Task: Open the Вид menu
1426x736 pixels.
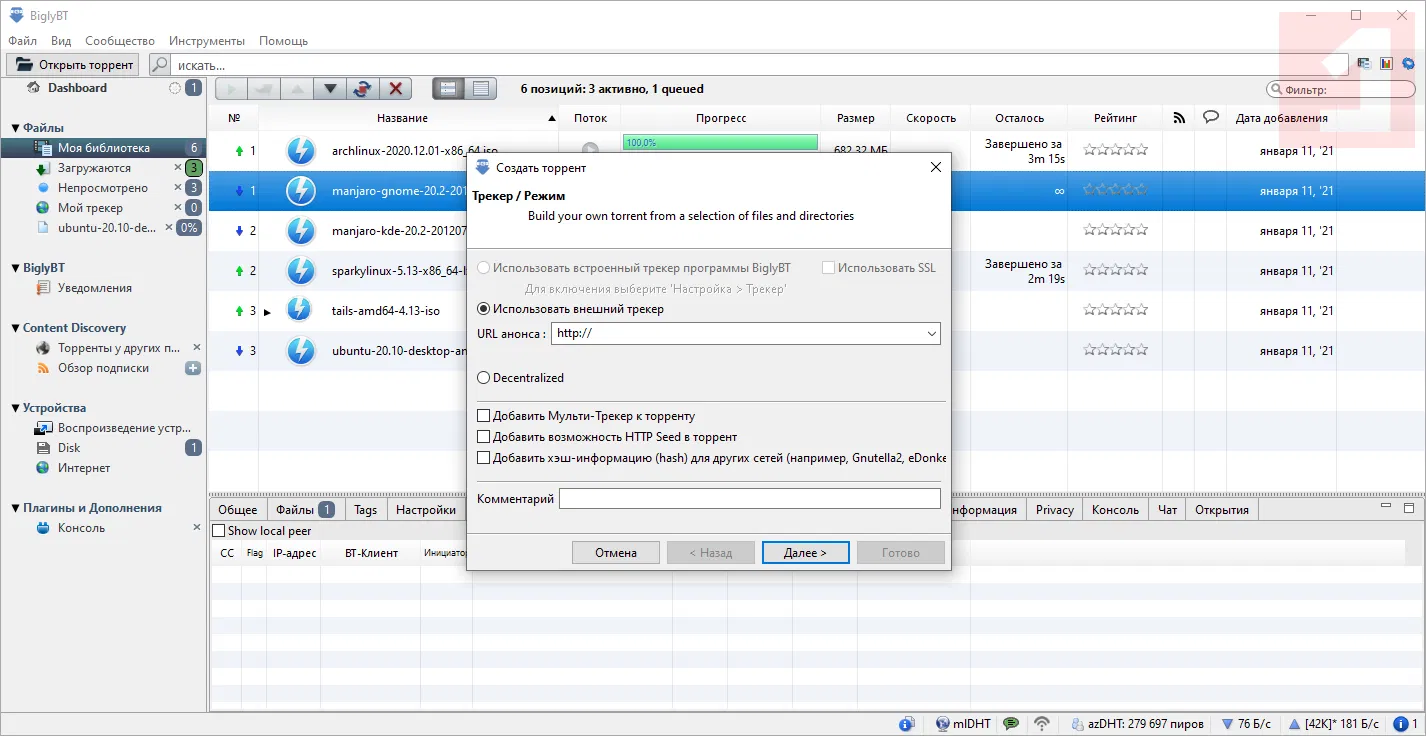Action: click(61, 41)
